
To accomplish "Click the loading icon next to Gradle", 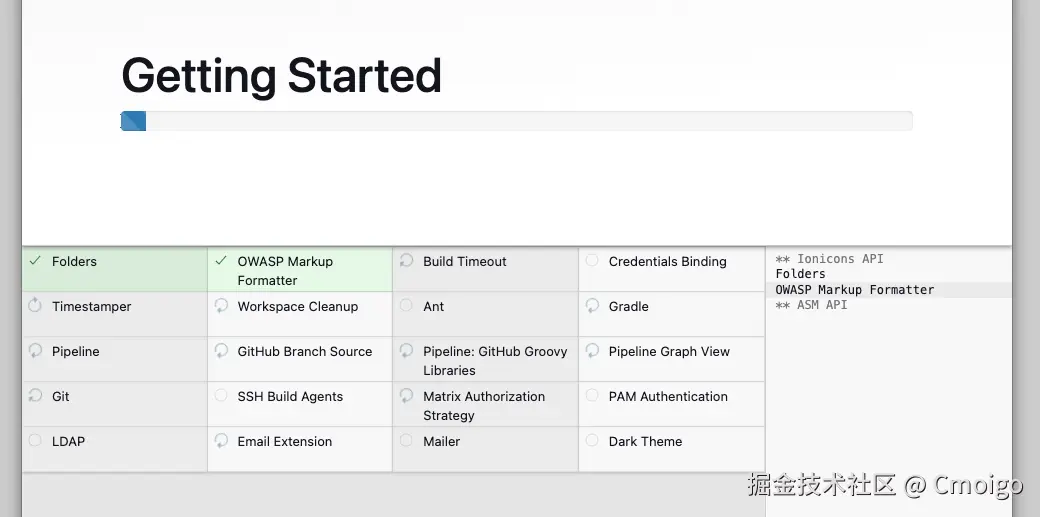I will pos(592,306).
